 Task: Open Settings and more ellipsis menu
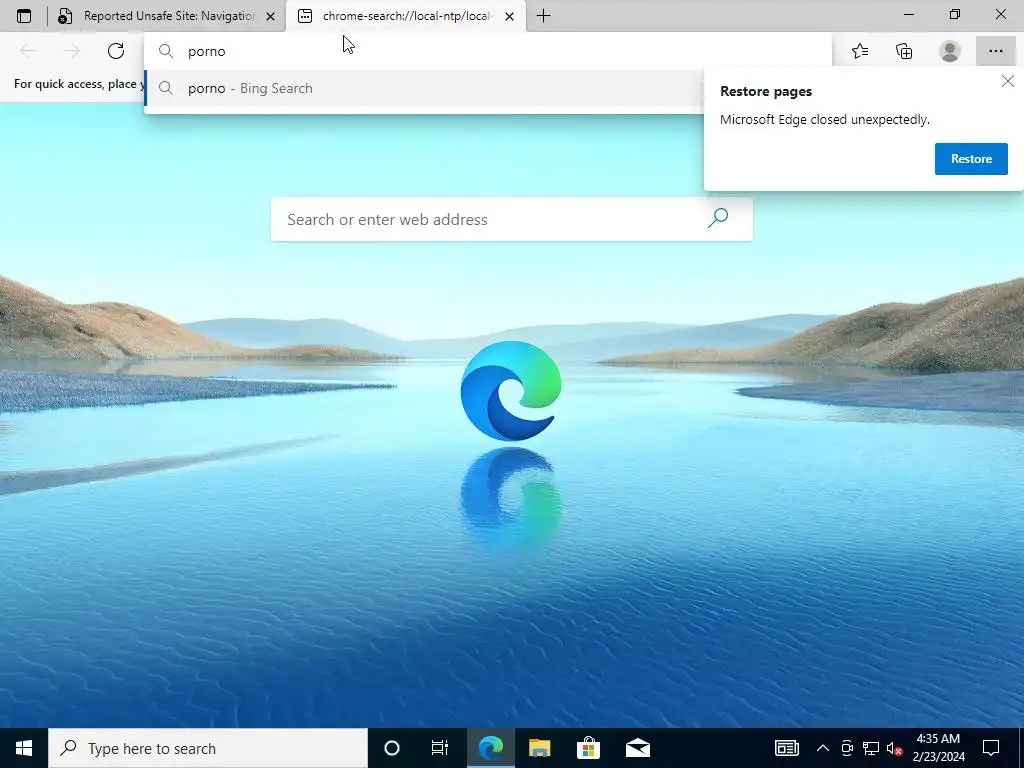(x=995, y=51)
